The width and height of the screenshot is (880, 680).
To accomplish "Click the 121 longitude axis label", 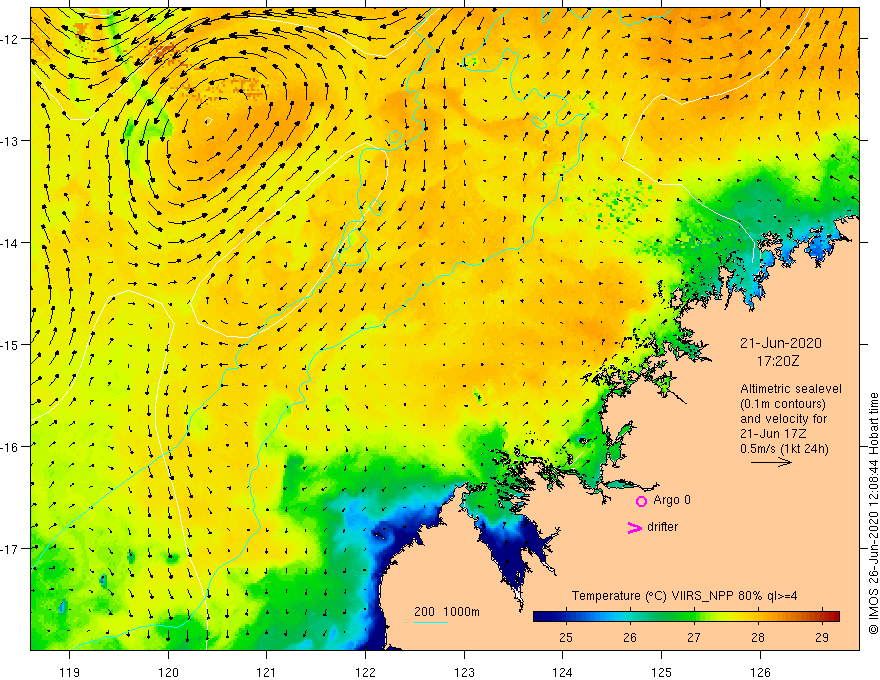I will [x=267, y=673].
